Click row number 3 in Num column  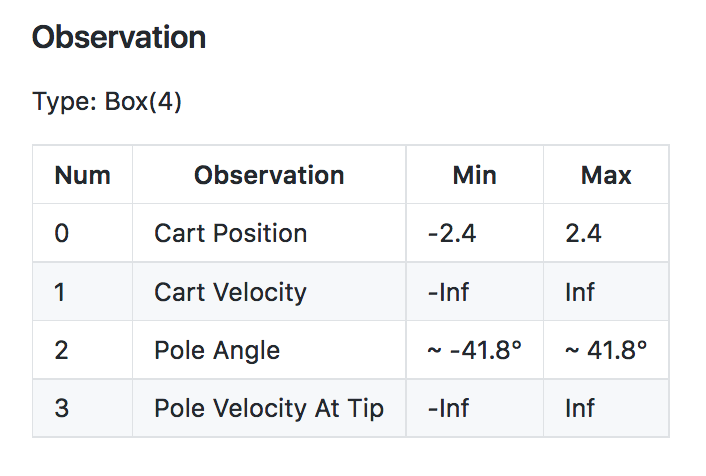click(62, 408)
